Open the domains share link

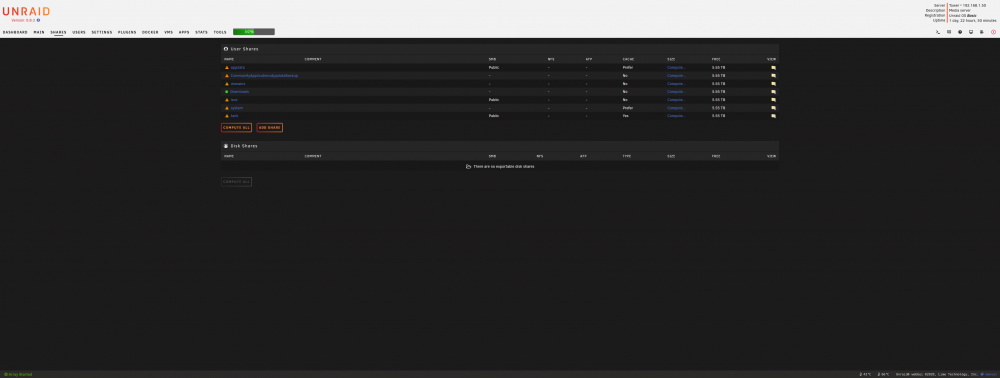tap(238, 84)
